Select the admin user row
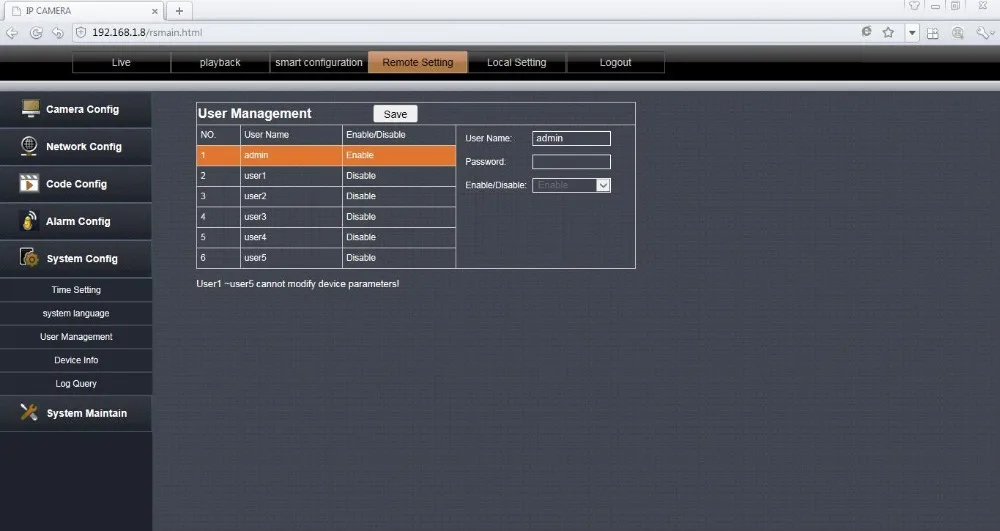 tap(326, 155)
